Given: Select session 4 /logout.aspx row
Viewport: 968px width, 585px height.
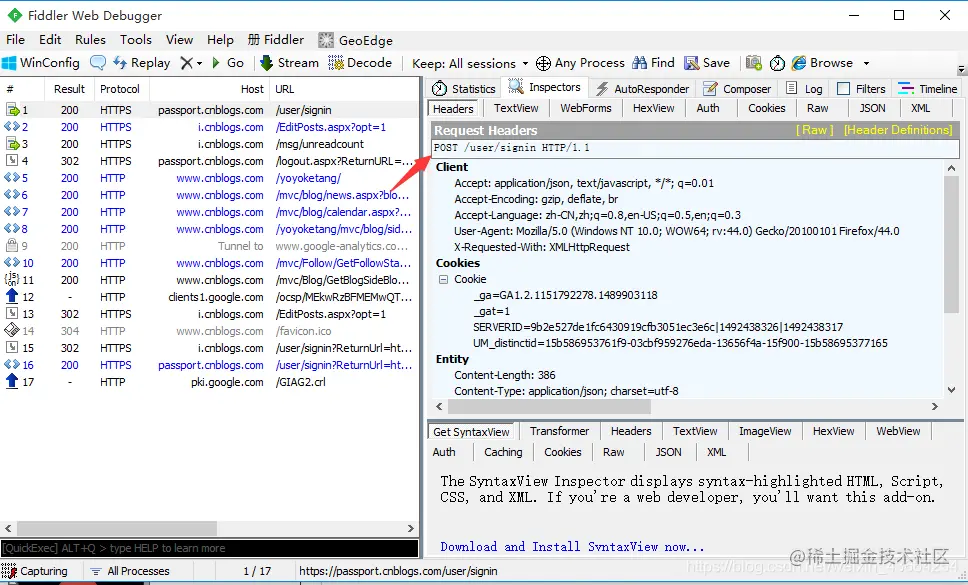Looking at the screenshot, I should pyautogui.click(x=210, y=161).
